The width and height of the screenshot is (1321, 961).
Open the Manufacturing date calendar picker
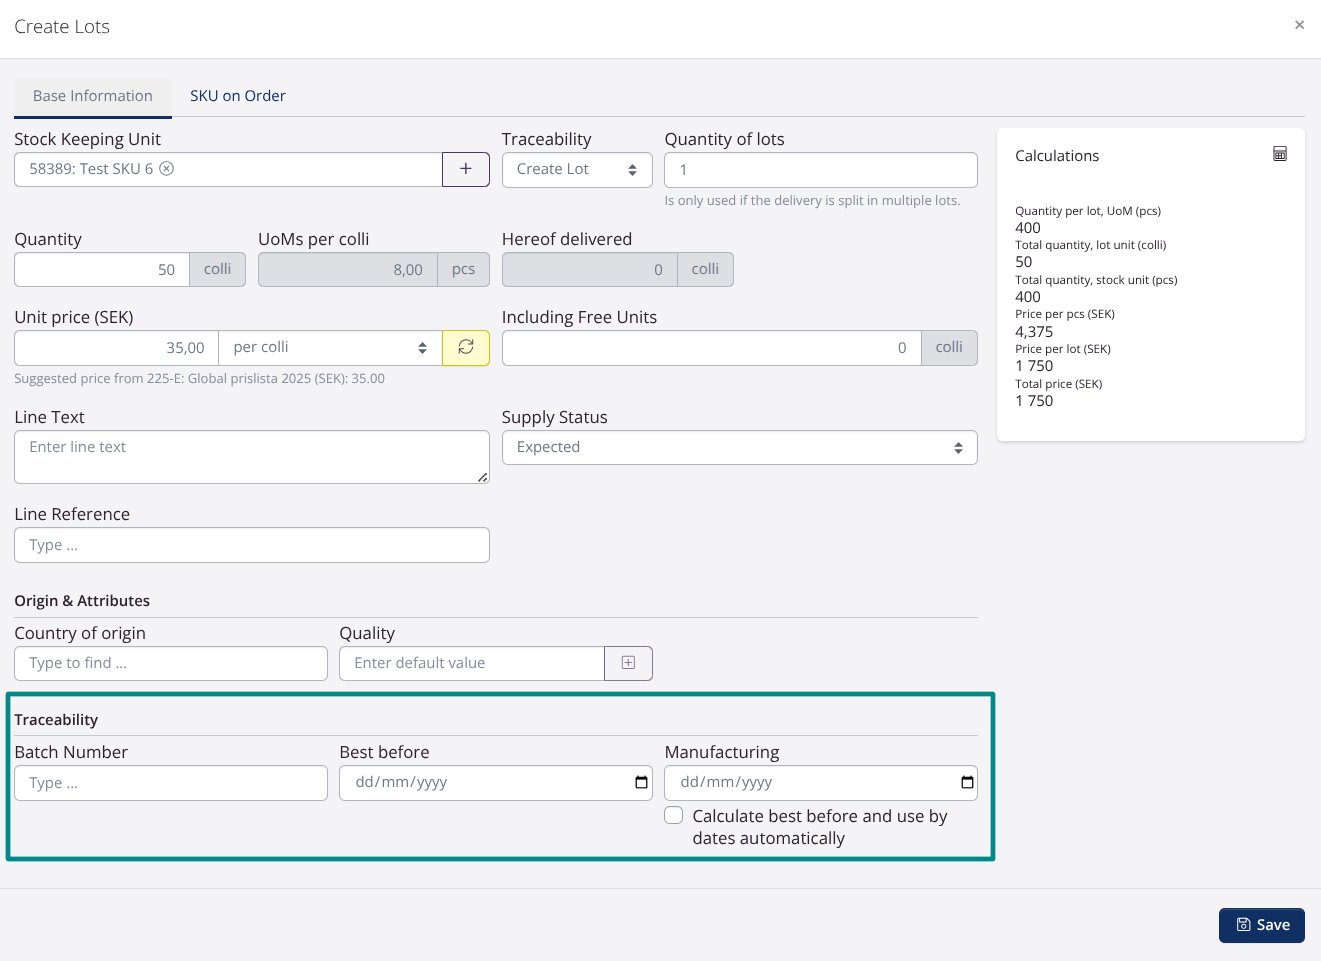(x=965, y=783)
